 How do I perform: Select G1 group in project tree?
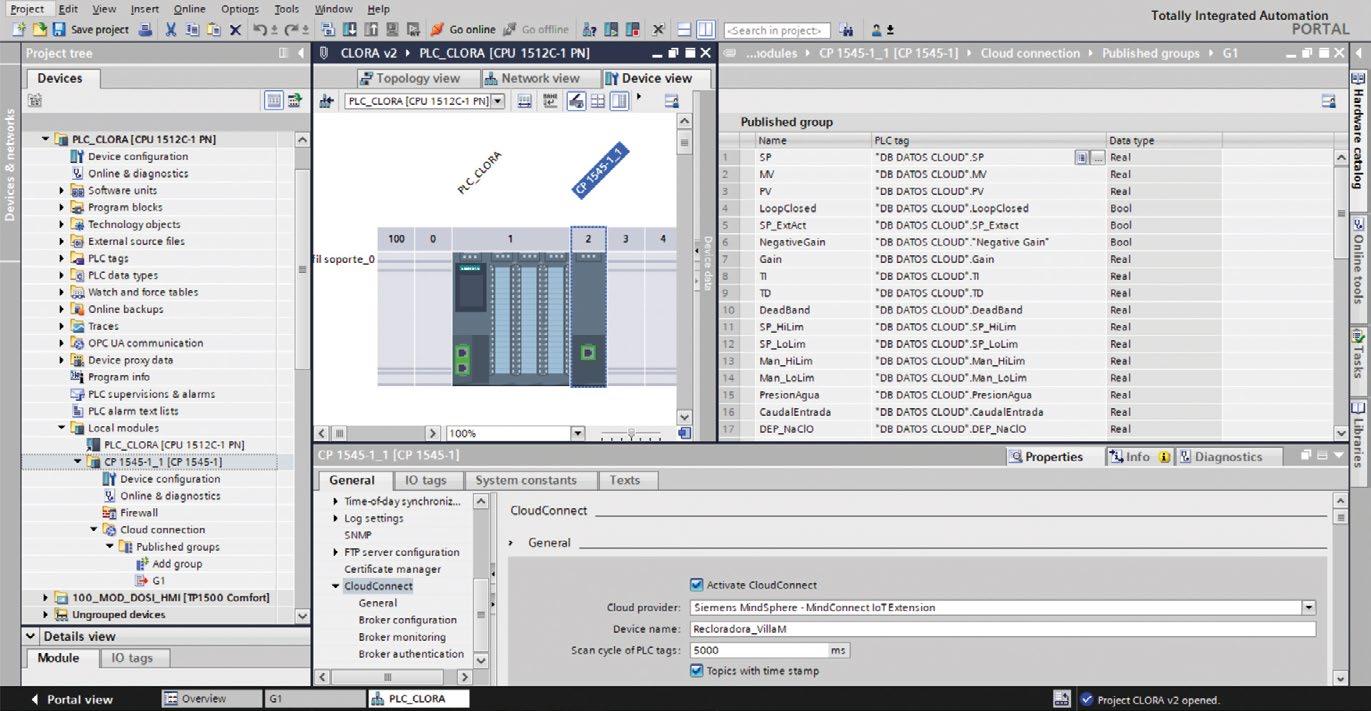(158, 581)
